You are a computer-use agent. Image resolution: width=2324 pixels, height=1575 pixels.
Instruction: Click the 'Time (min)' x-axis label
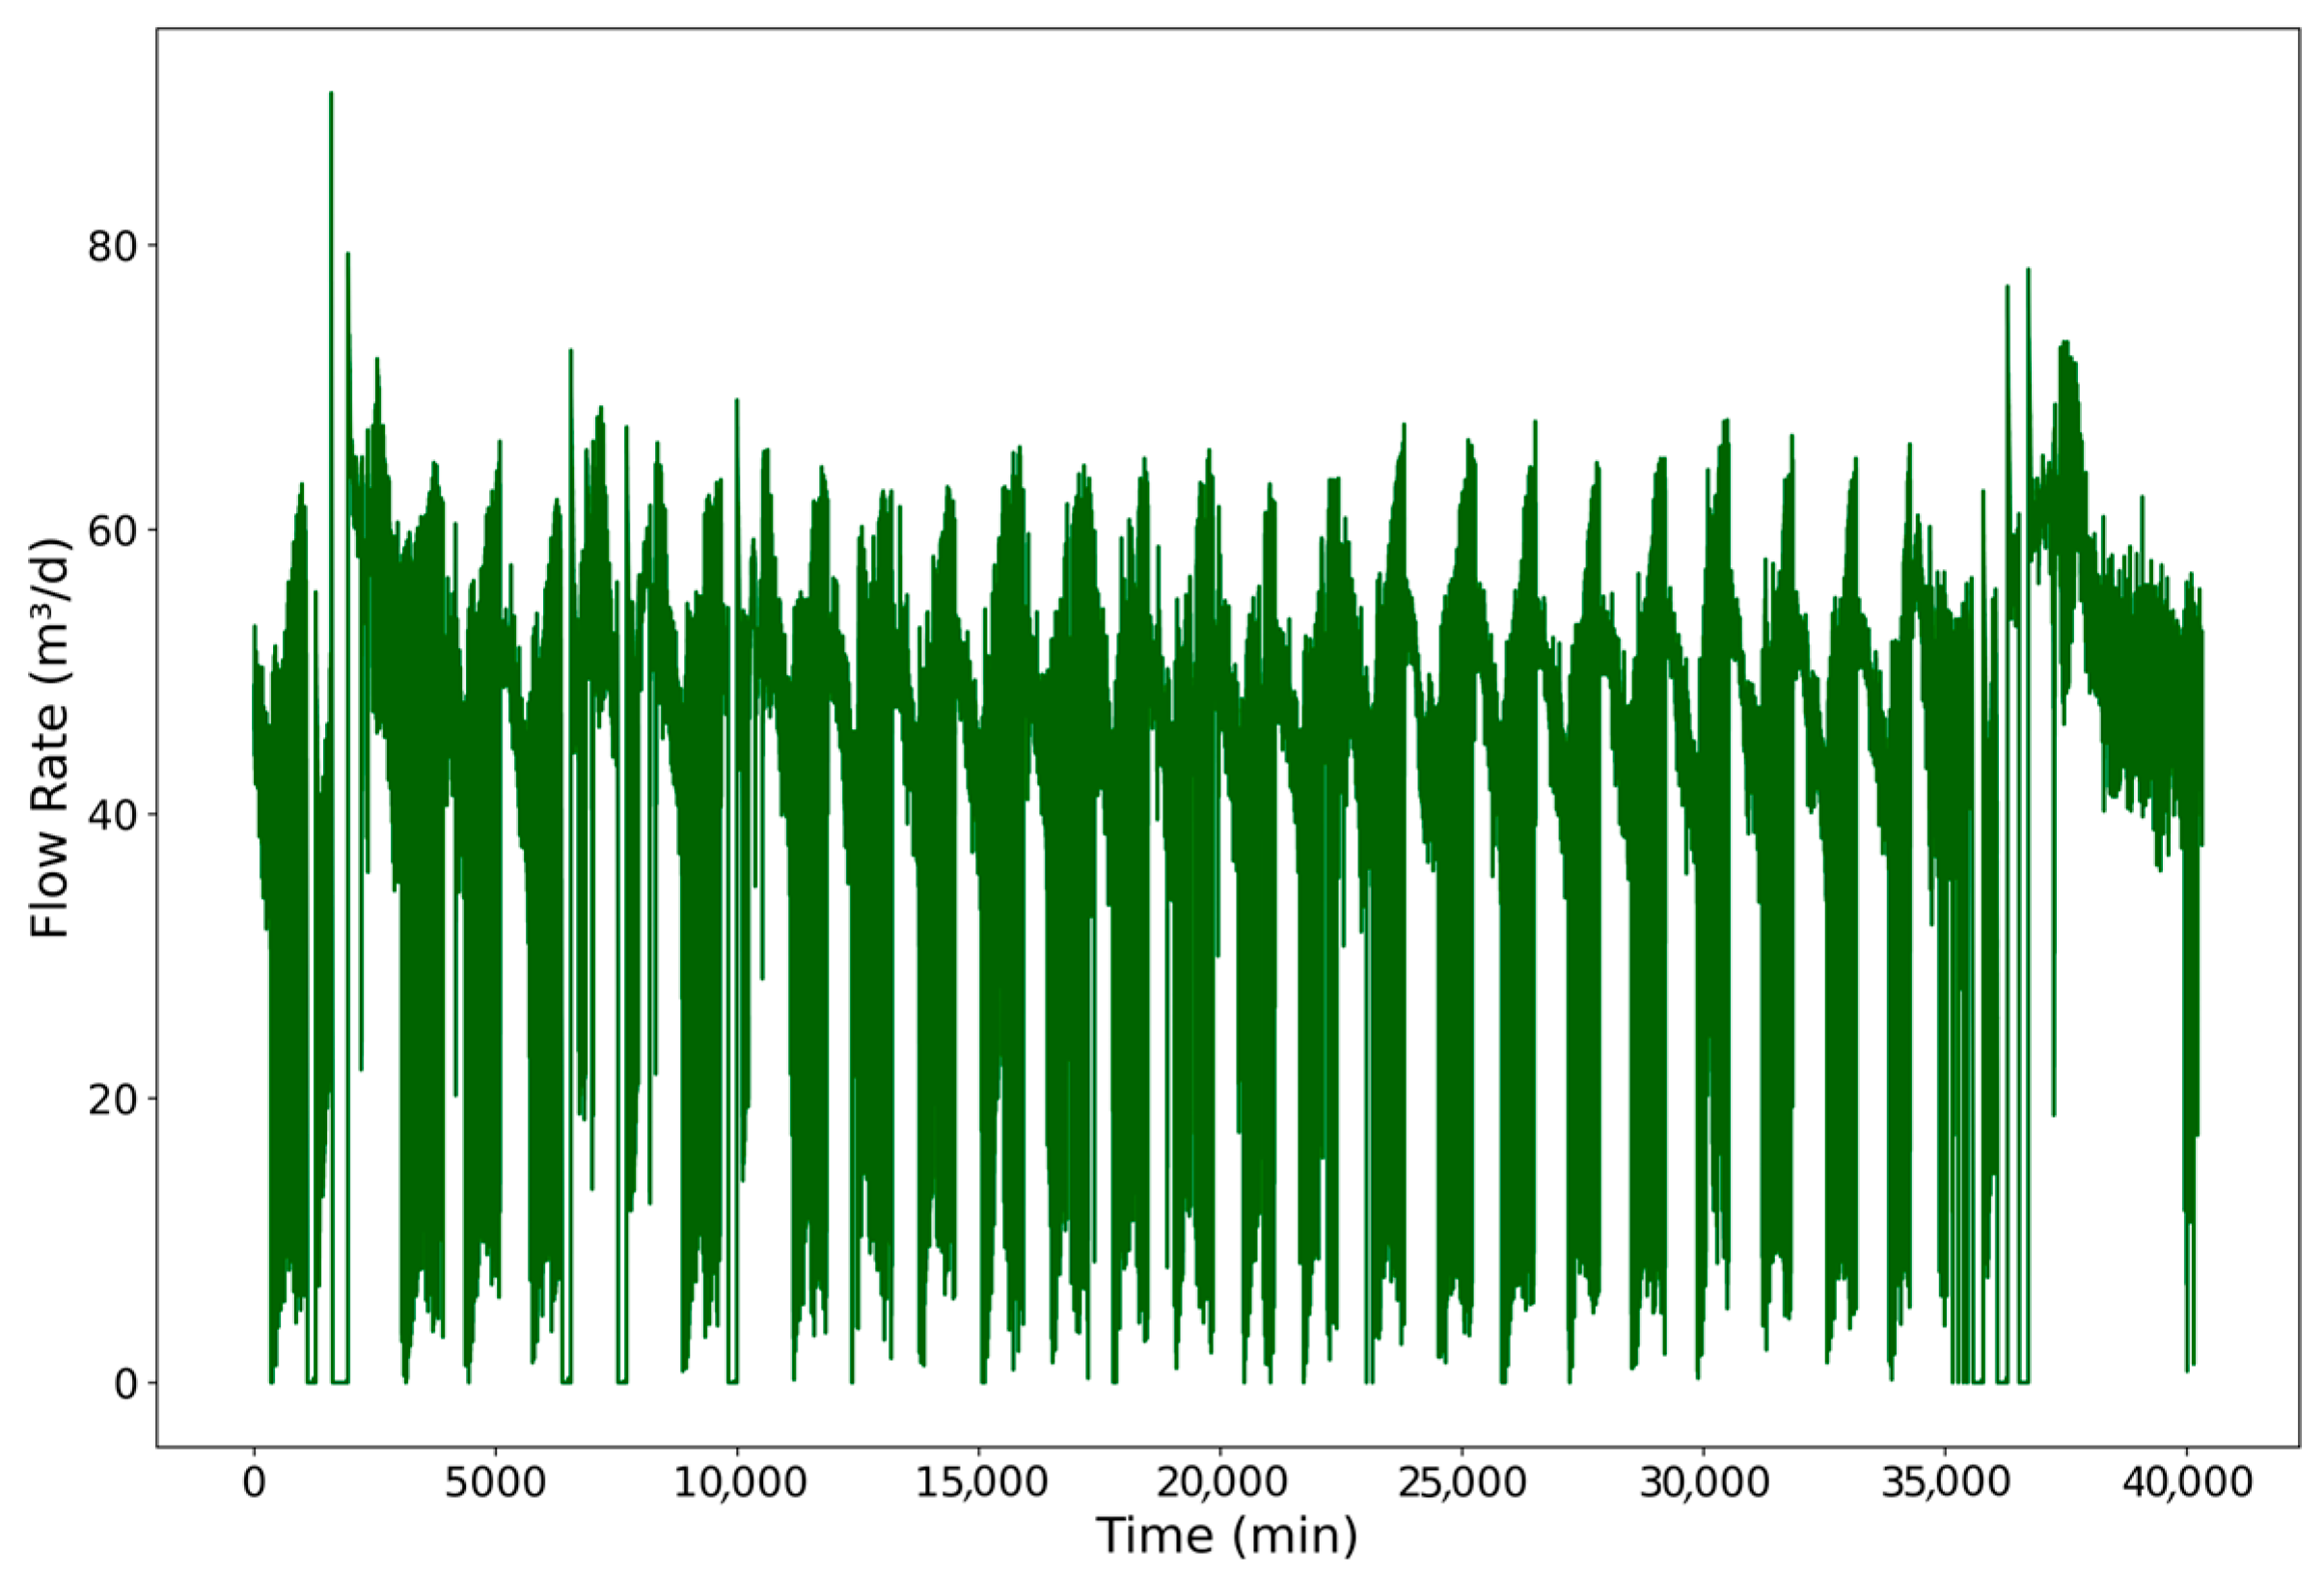click(1226, 1535)
